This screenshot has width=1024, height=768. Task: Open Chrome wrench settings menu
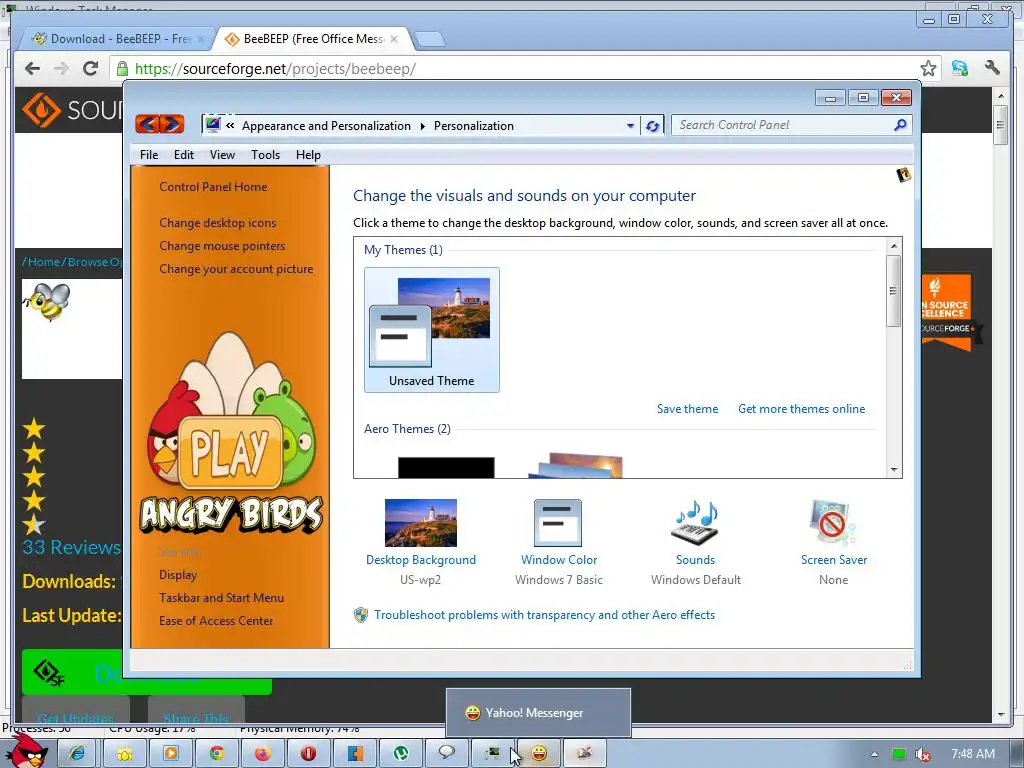[x=993, y=68]
